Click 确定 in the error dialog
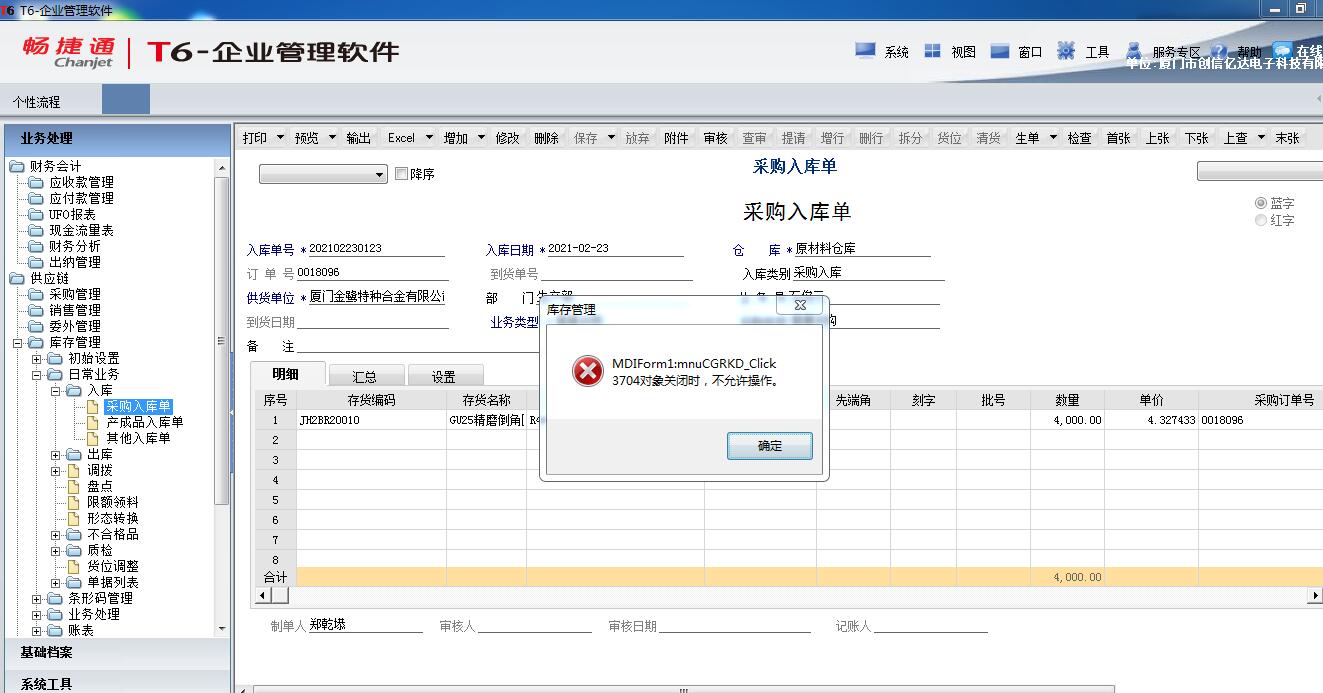The width and height of the screenshot is (1323, 693). tap(769, 446)
